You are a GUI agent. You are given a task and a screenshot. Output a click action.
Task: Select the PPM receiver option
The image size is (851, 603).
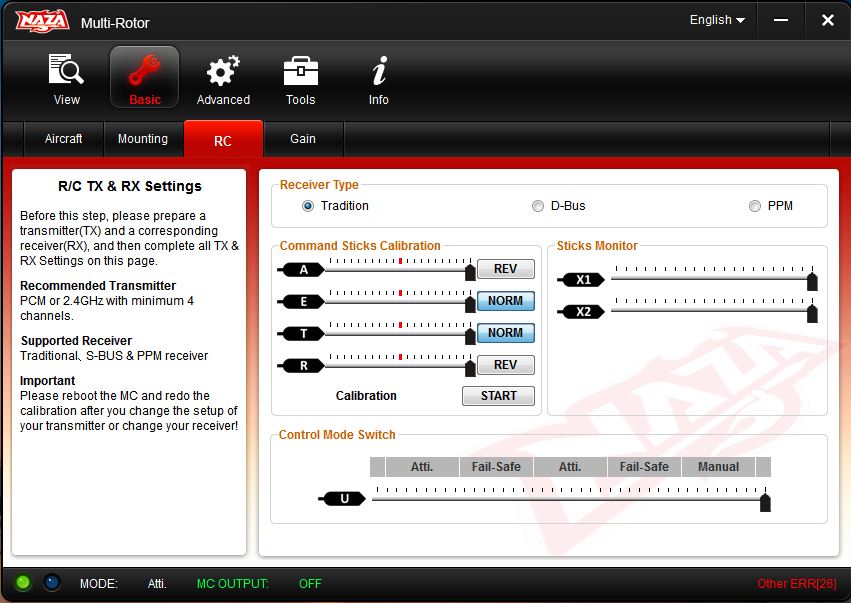click(x=755, y=206)
